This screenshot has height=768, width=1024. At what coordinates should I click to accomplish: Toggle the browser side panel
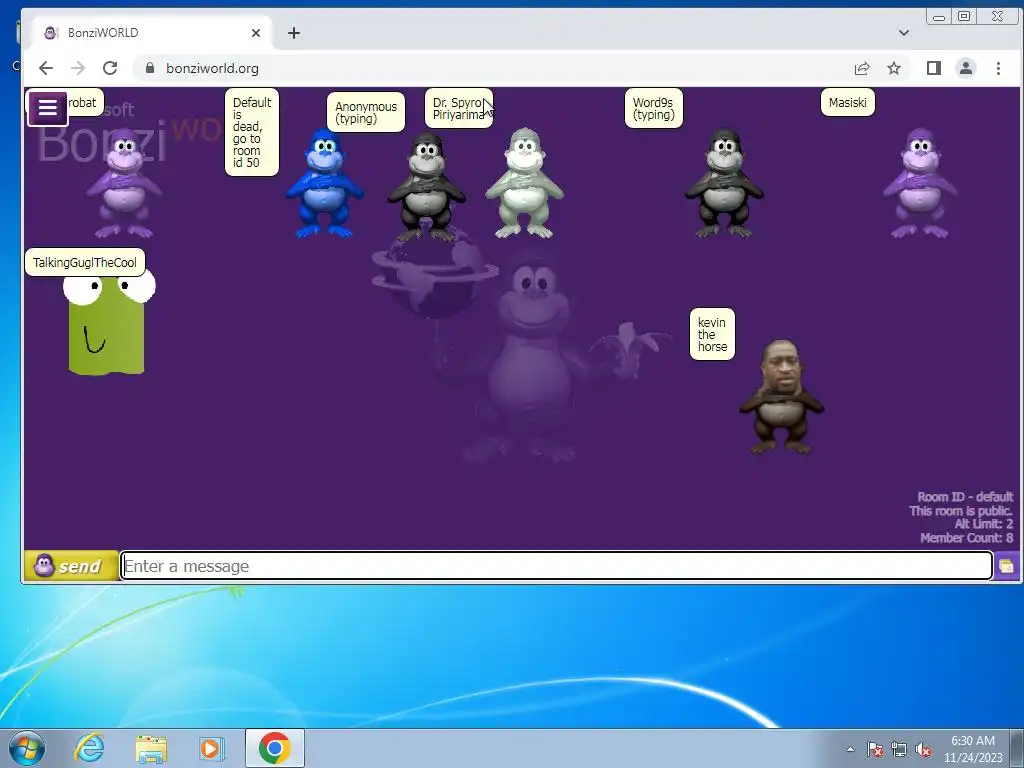click(x=934, y=68)
